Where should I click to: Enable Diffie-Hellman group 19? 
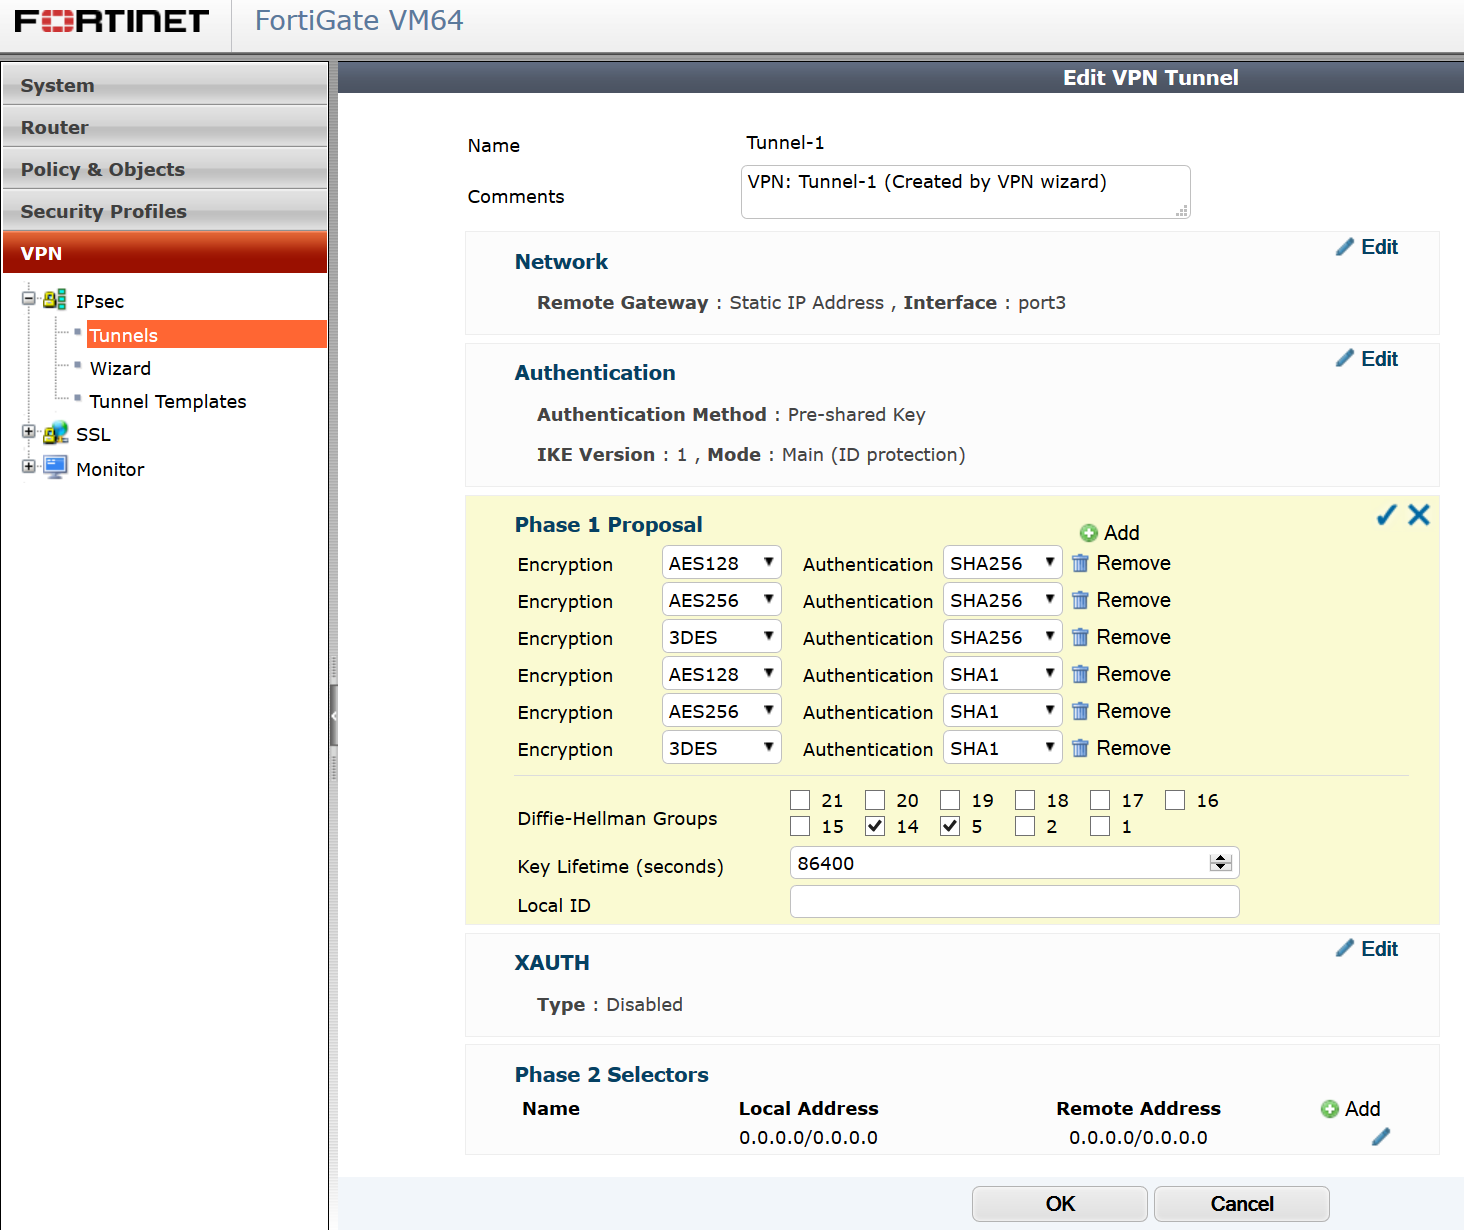coord(950,800)
